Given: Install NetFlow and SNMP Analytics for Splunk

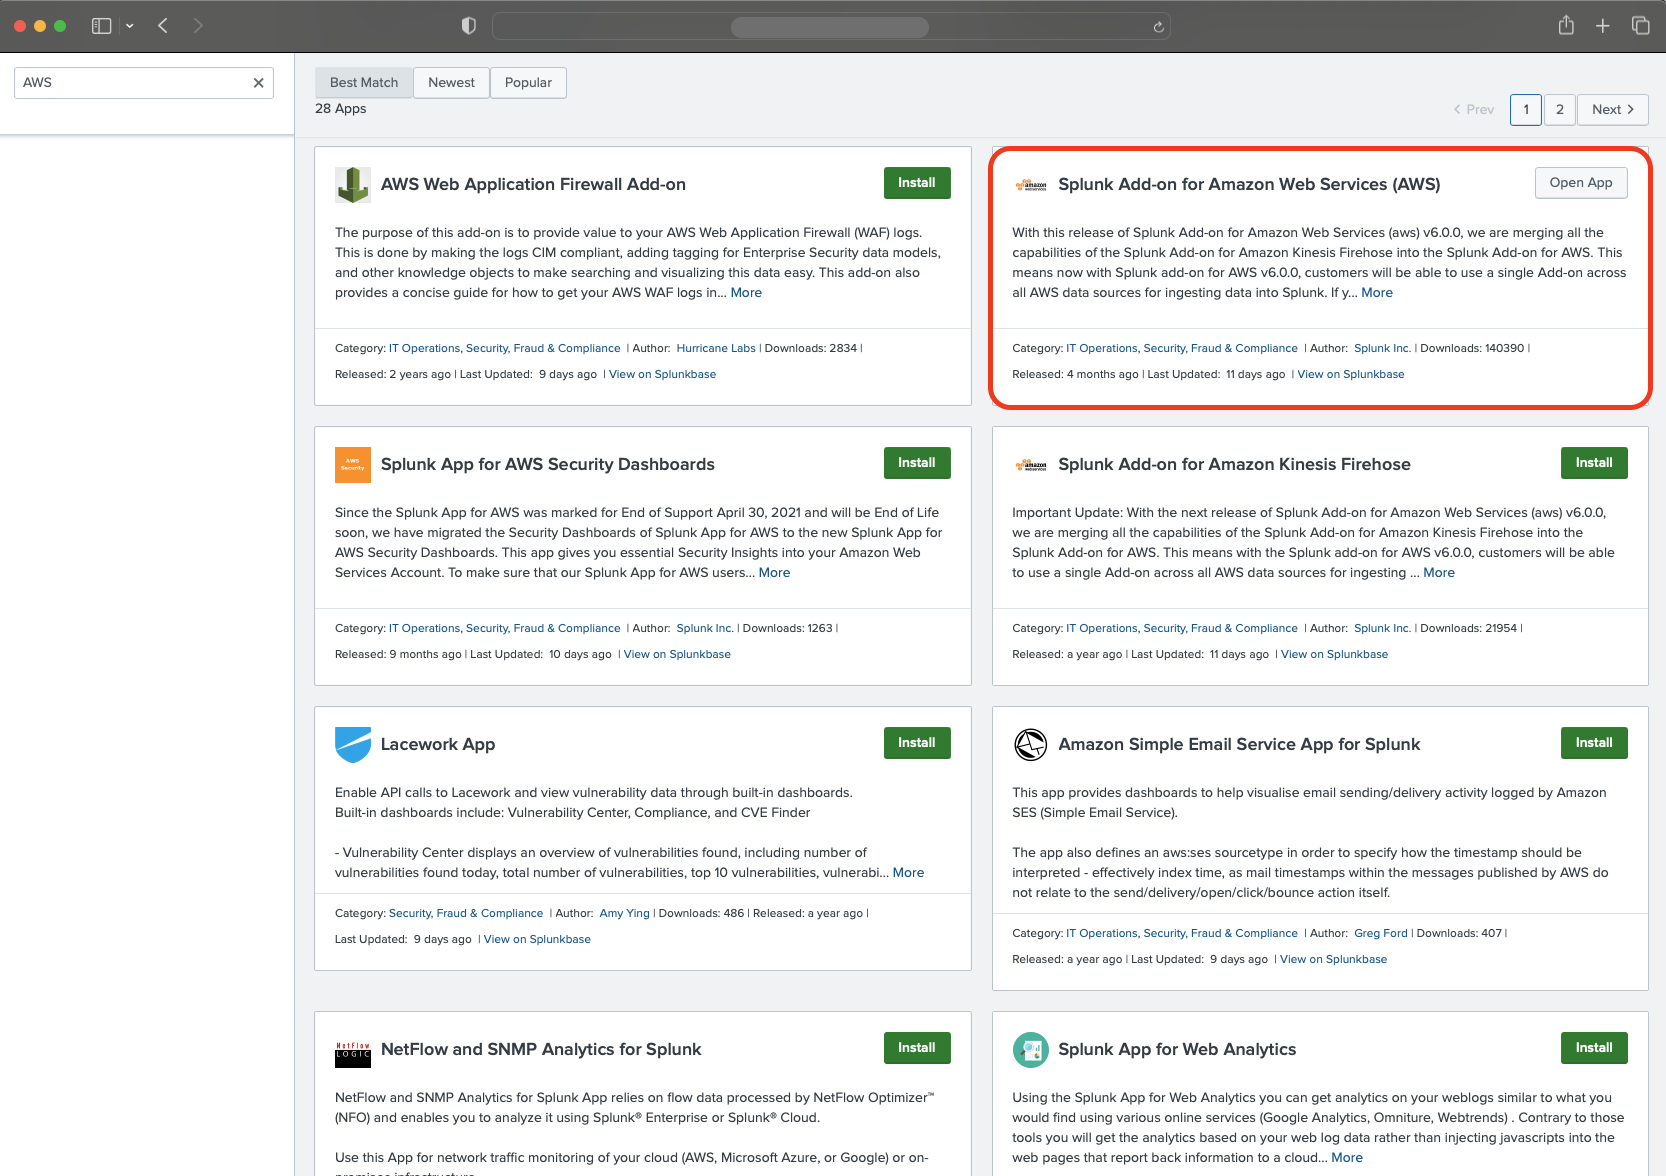Looking at the screenshot, I should coord(917,1048).
